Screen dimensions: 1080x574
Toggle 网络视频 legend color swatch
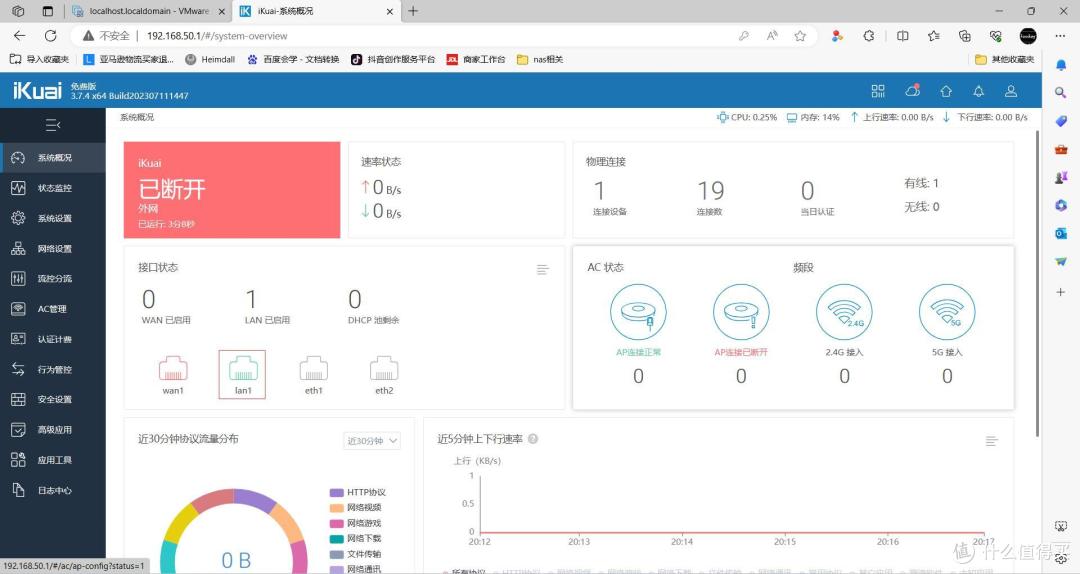[336, 508]
